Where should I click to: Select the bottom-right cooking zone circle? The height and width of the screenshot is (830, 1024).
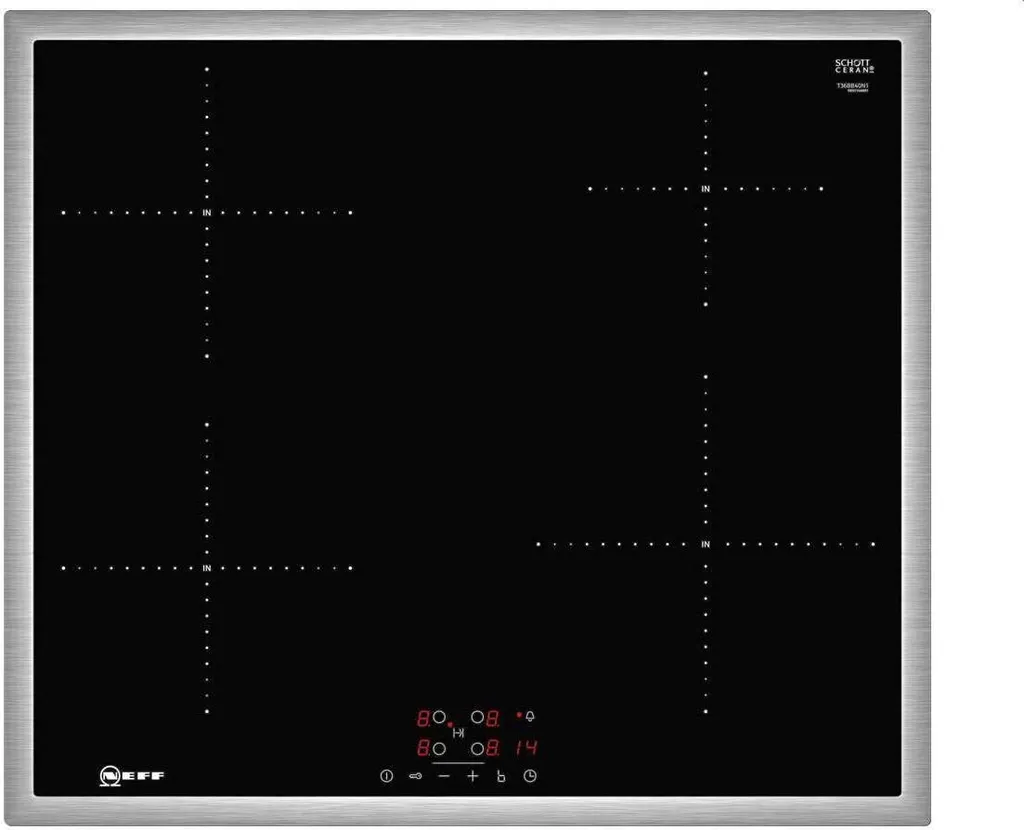coord(478,748)
